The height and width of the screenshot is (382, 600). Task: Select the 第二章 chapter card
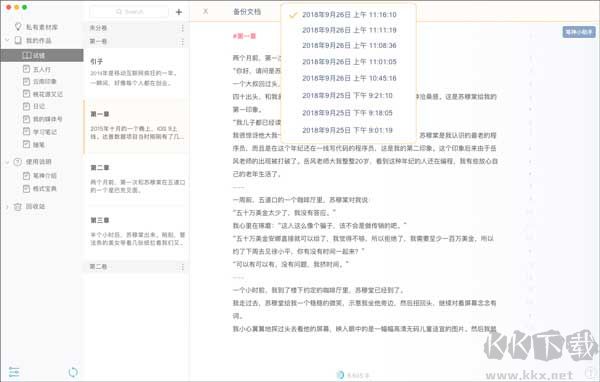click(x=137, y=179)
